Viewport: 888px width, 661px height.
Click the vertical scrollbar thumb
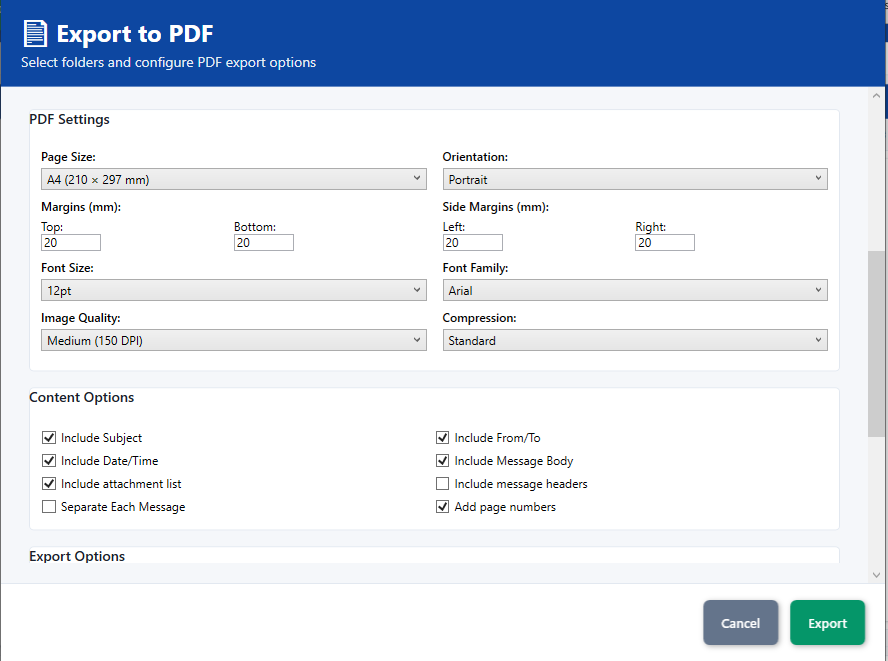[x=876, y=344]
